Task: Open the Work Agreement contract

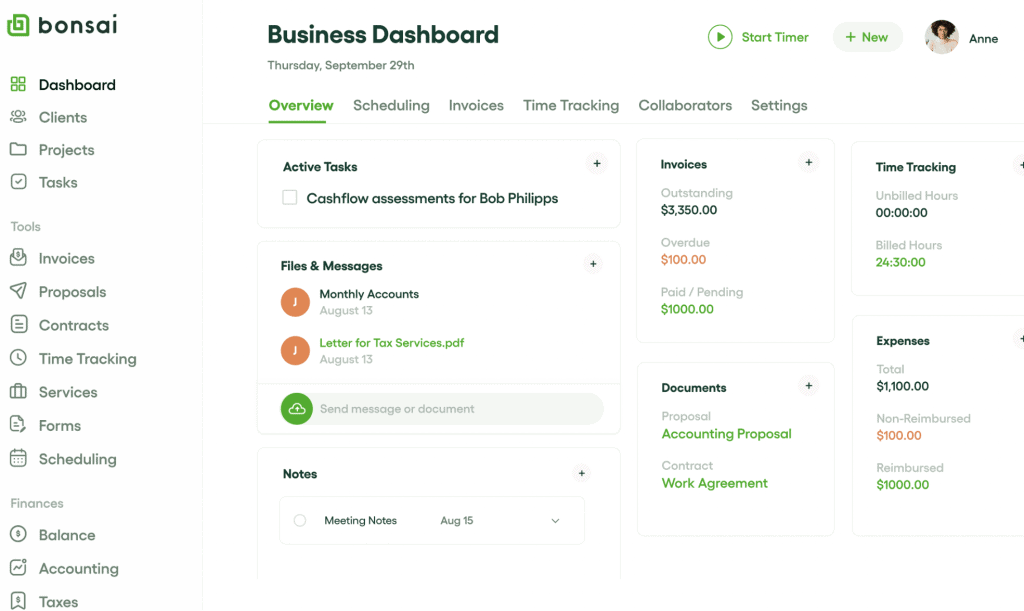Action: click(714, 483)
